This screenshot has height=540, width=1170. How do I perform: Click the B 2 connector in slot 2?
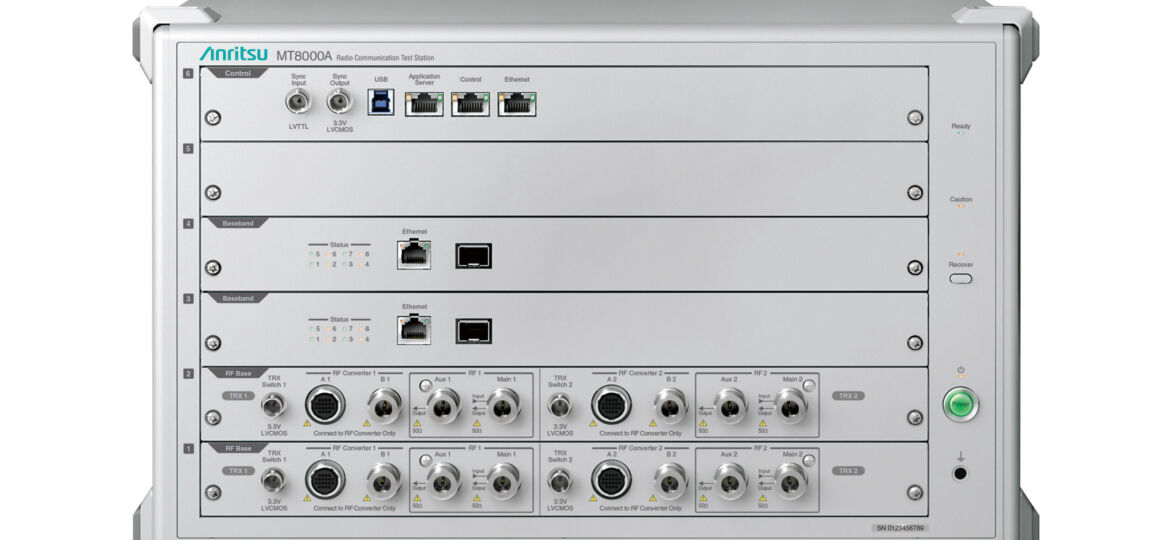pyautogui.click(x=670, y=406)
